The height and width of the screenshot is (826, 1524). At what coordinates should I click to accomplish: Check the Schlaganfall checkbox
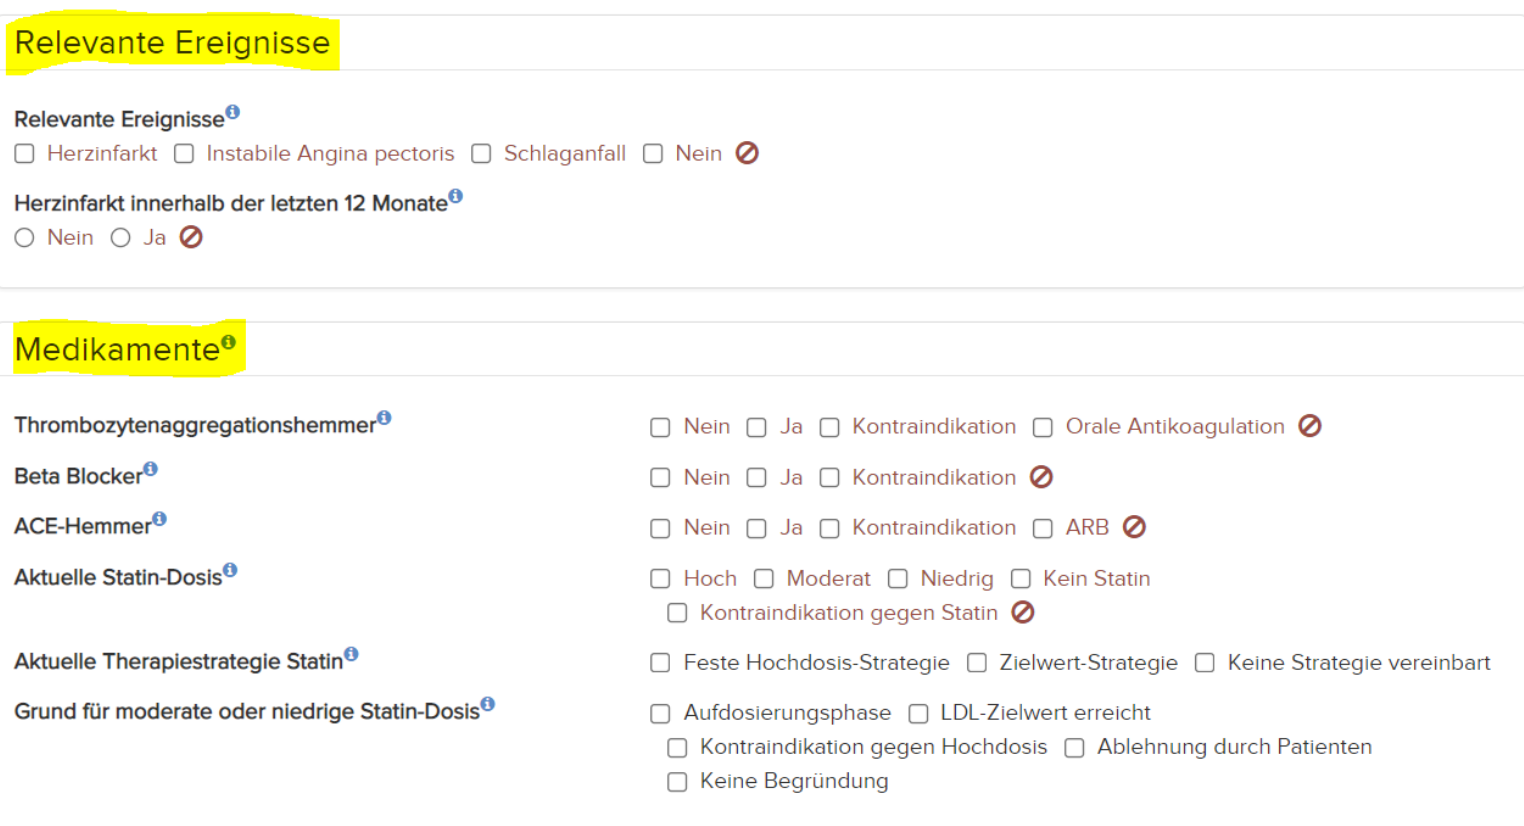[481, 153]
